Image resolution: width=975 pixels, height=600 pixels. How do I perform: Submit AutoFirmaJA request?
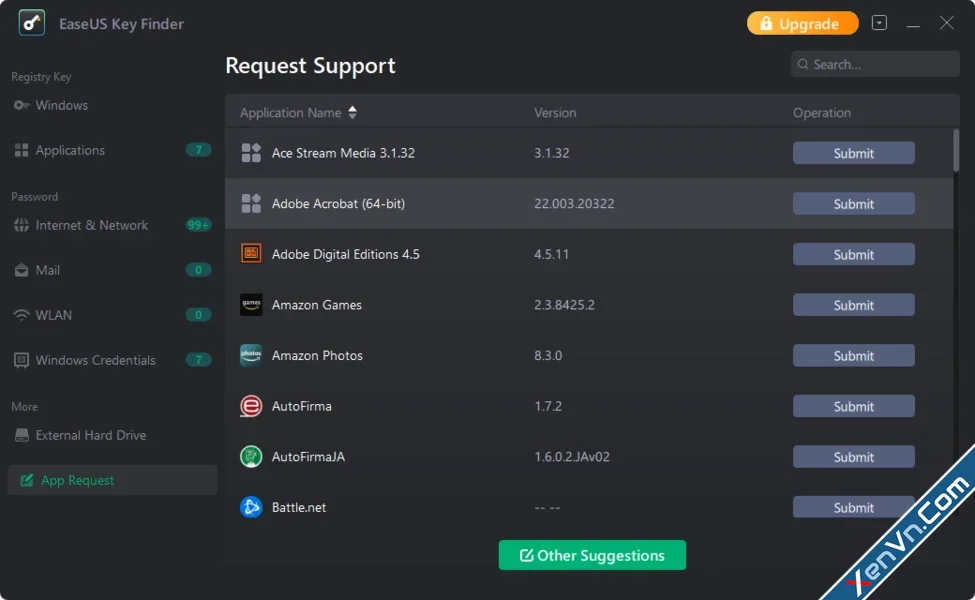point(854,457)
